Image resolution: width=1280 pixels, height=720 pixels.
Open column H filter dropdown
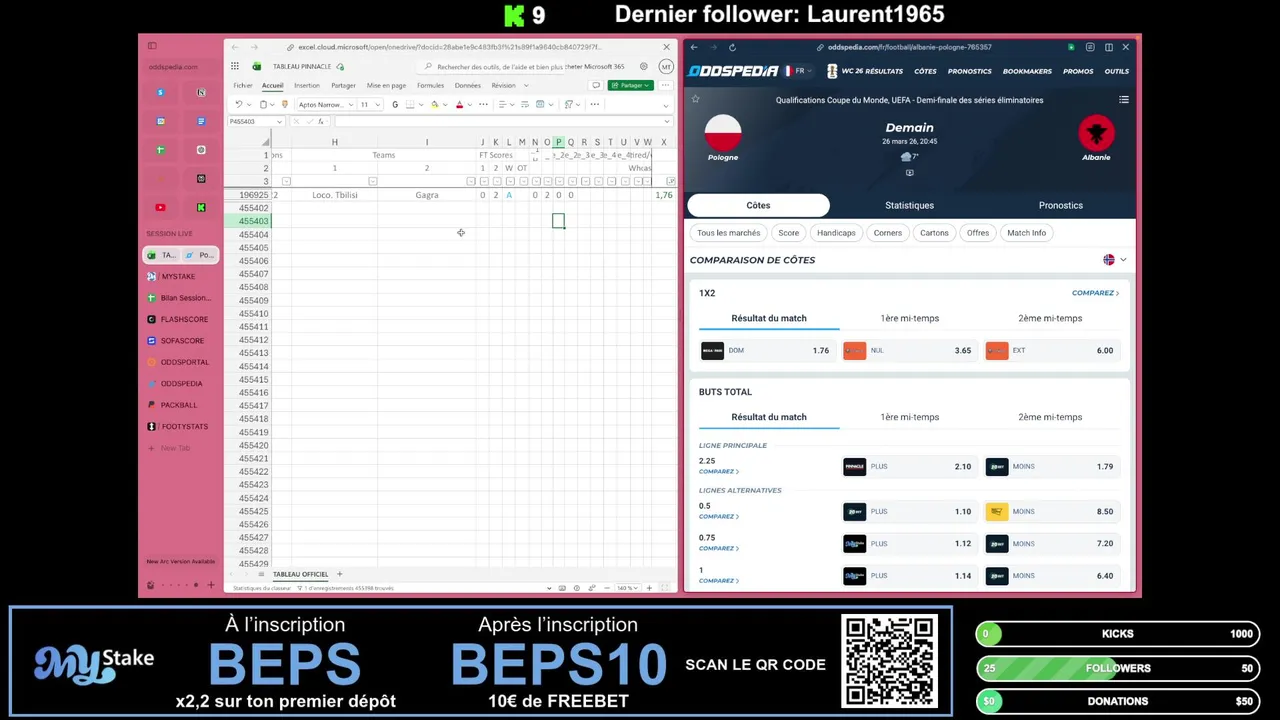[373, 181]
